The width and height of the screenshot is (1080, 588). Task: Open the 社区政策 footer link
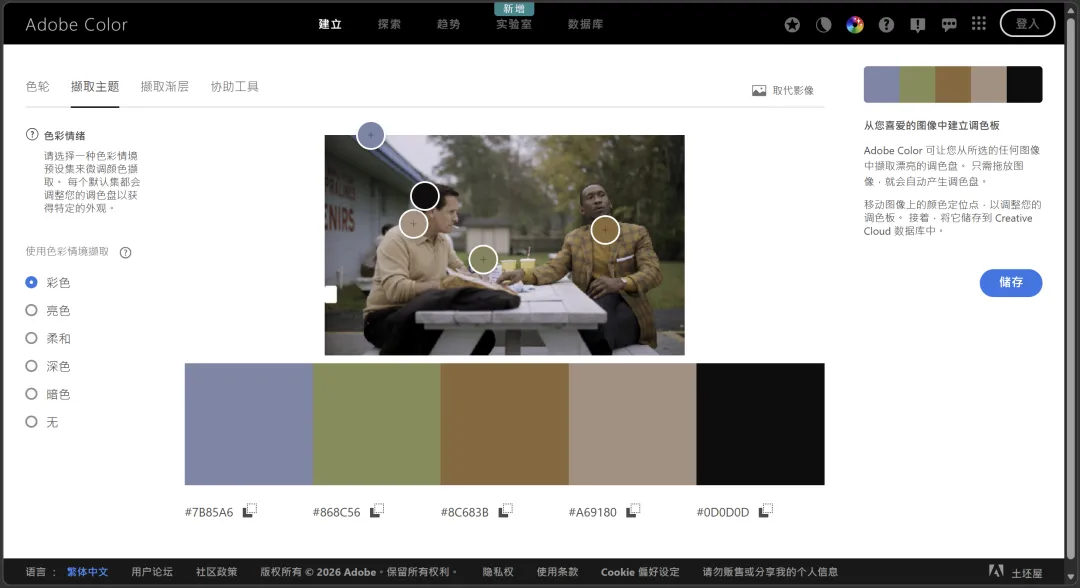[216, 571]
